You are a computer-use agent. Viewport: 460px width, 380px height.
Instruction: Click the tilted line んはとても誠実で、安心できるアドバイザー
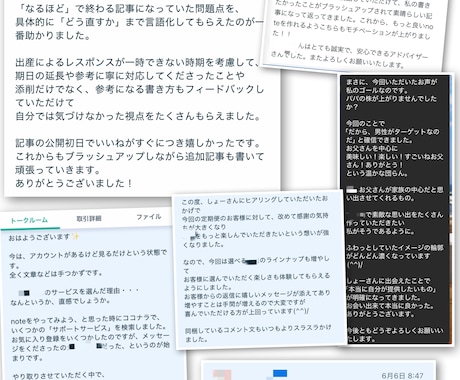tap(363, 51)
